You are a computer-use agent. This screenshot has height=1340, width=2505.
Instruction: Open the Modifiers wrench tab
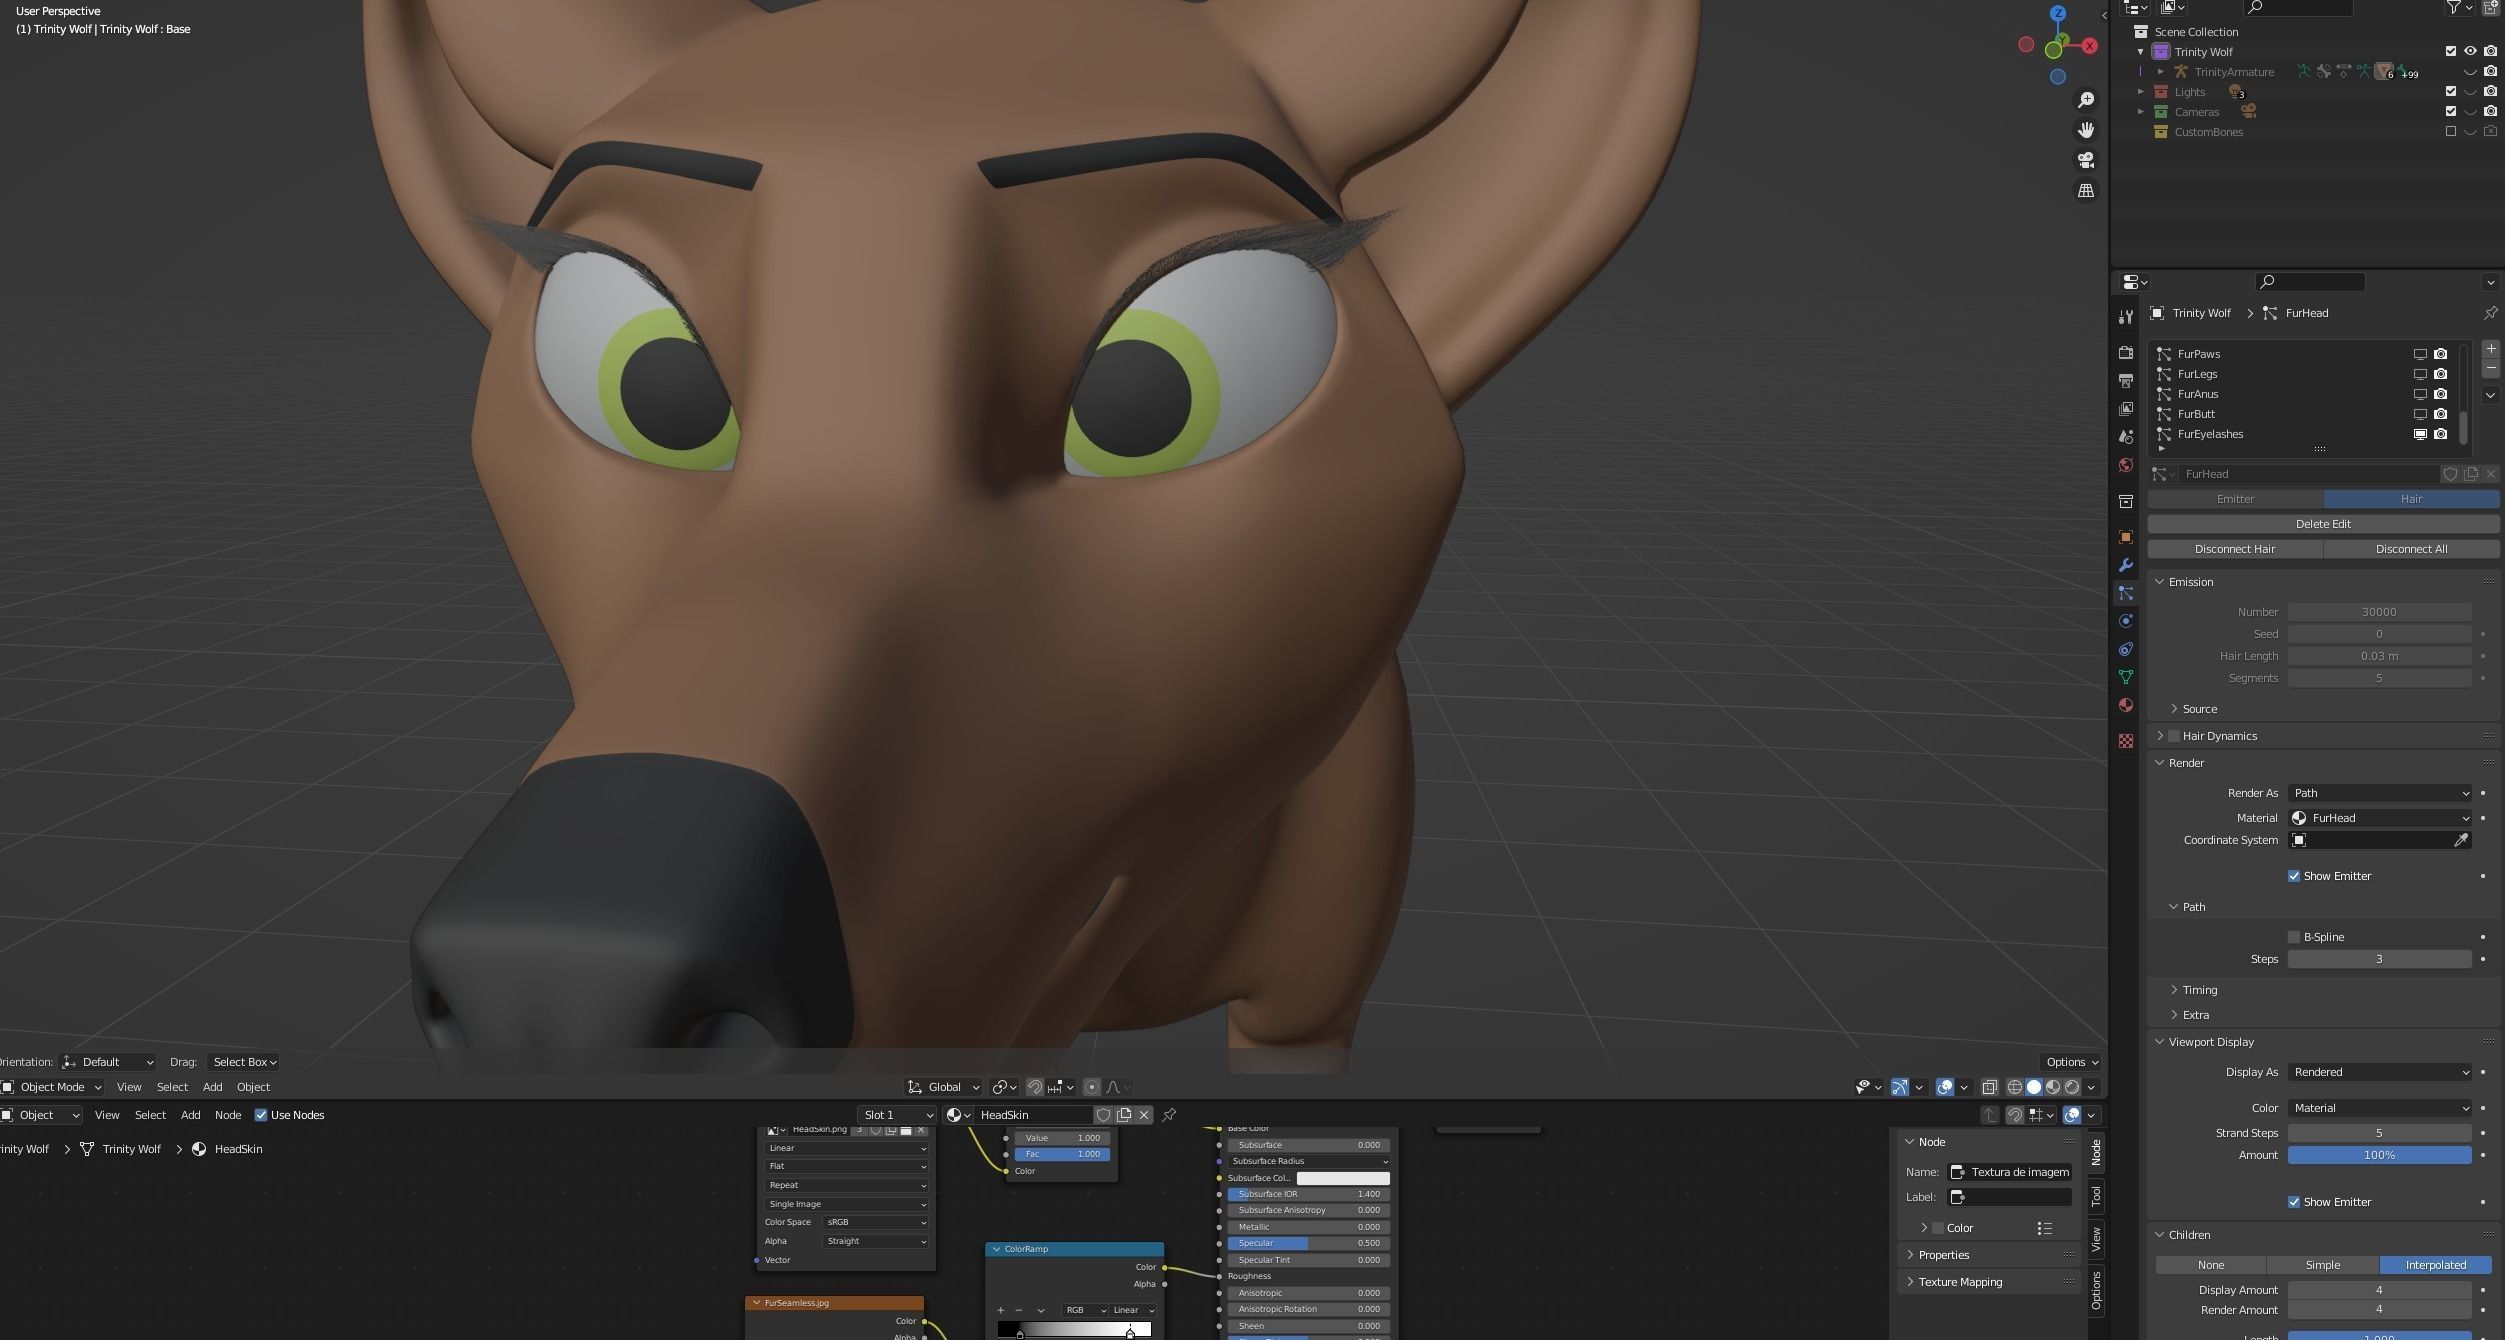[x=2126, y=565]
